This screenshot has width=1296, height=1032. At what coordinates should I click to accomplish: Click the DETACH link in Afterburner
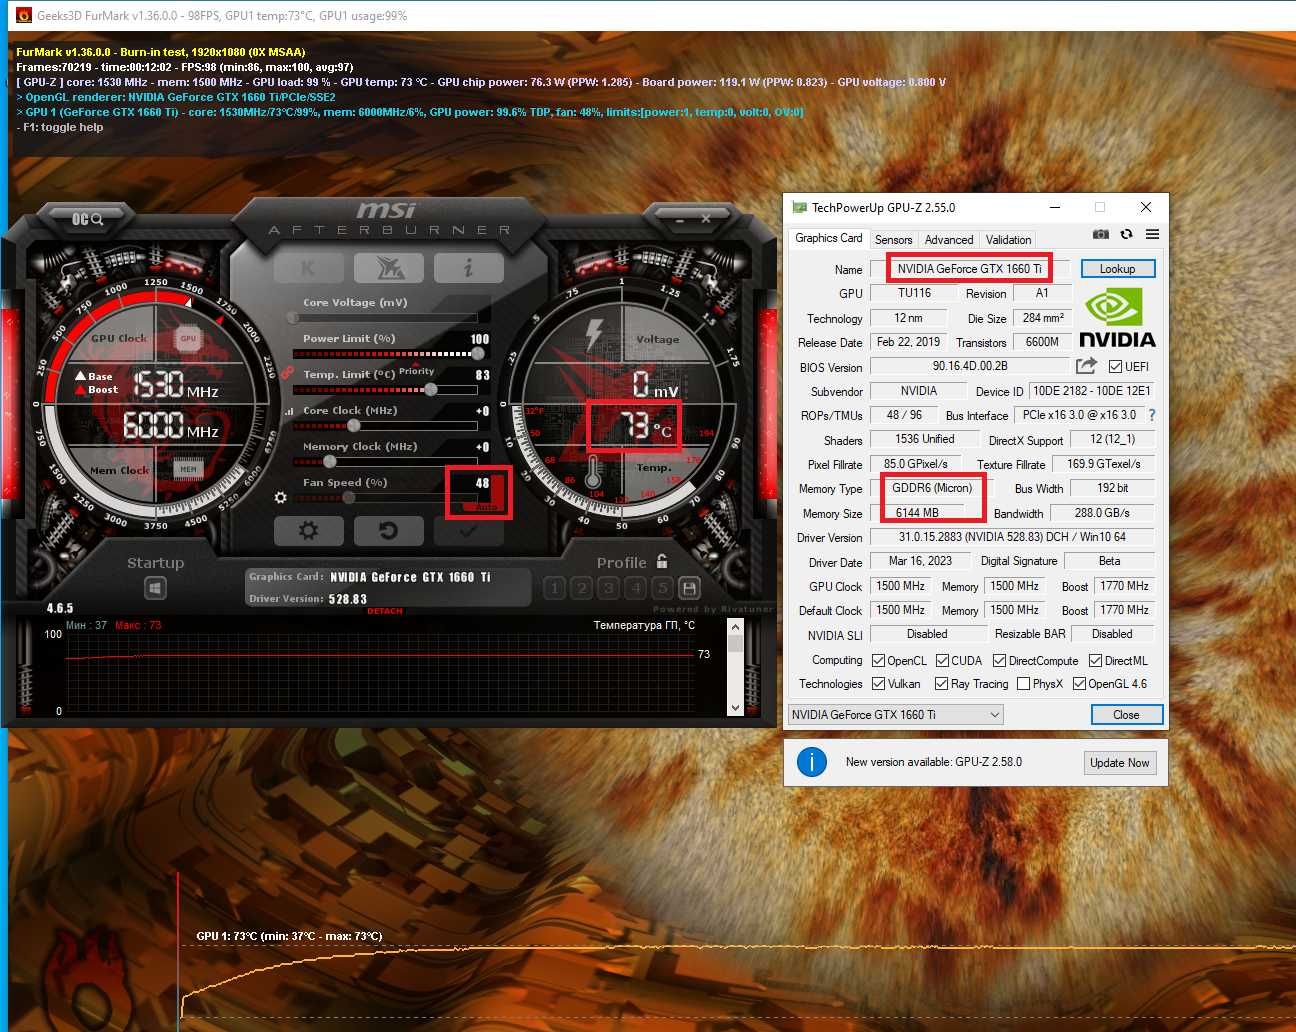[385, 611]
